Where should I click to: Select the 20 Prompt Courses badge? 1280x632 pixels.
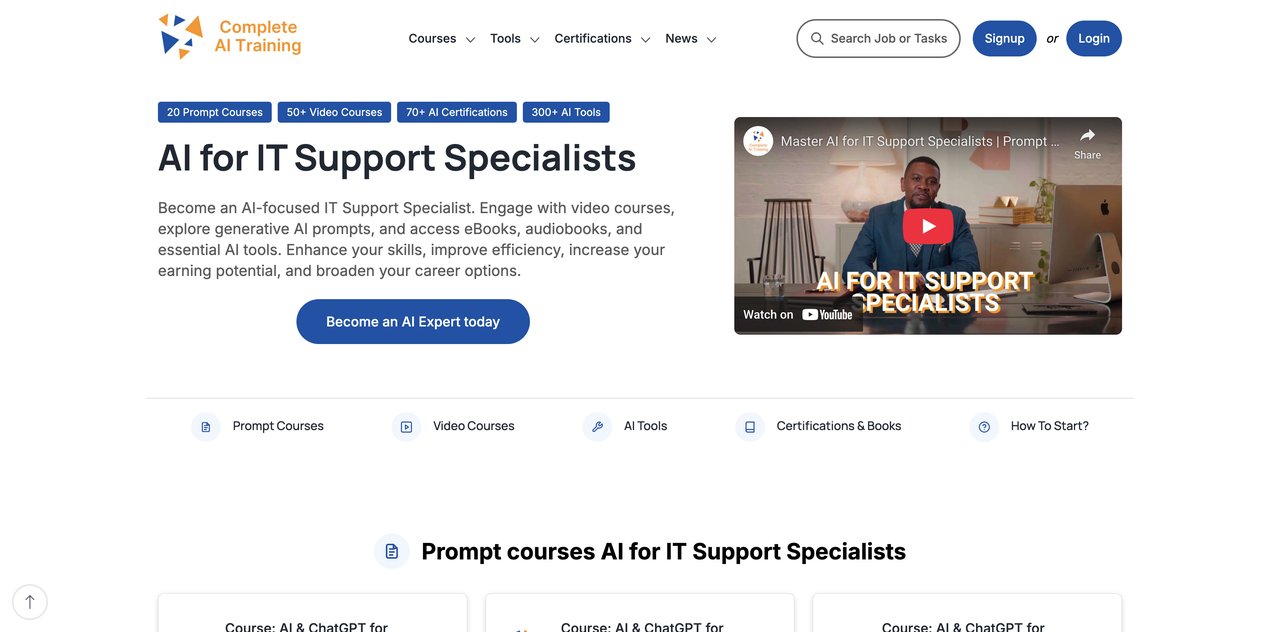pos(215,112)
